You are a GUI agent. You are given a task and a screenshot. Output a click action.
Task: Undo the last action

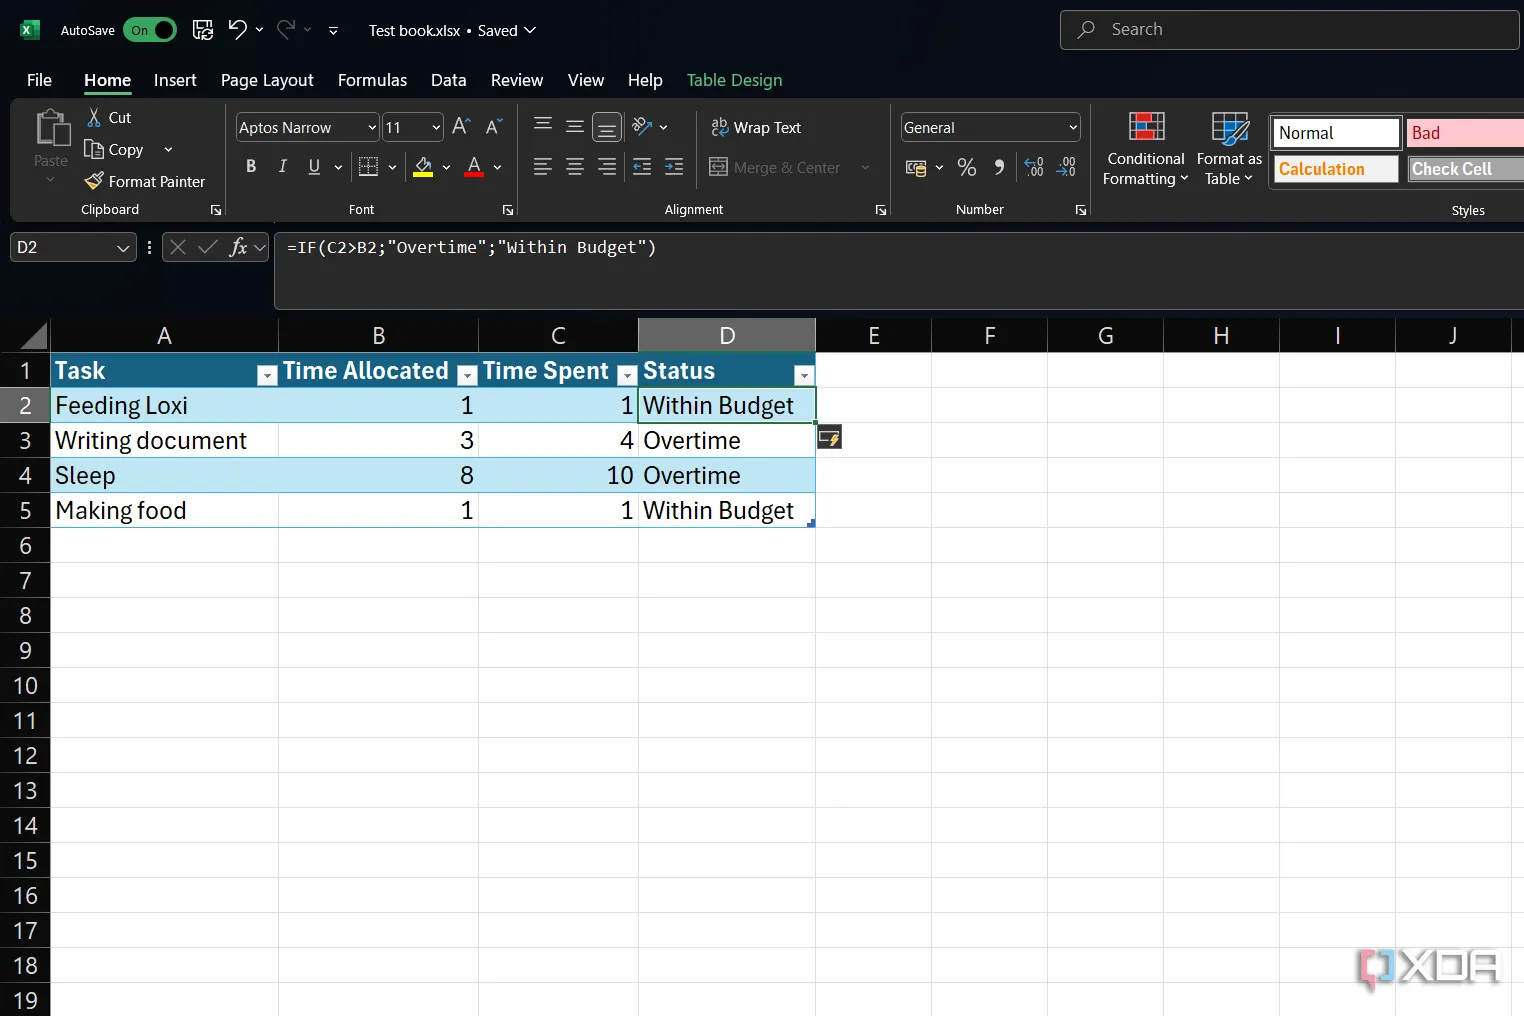point(237,30)
